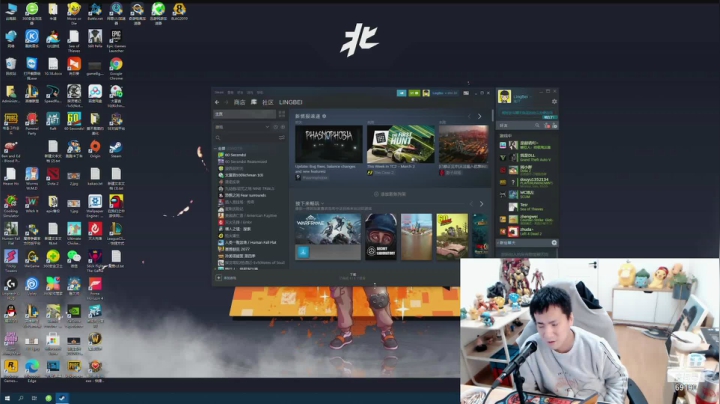Click the Steam icon in the taskbar
The width and height of the screenshot is (720, 404).
62,398
